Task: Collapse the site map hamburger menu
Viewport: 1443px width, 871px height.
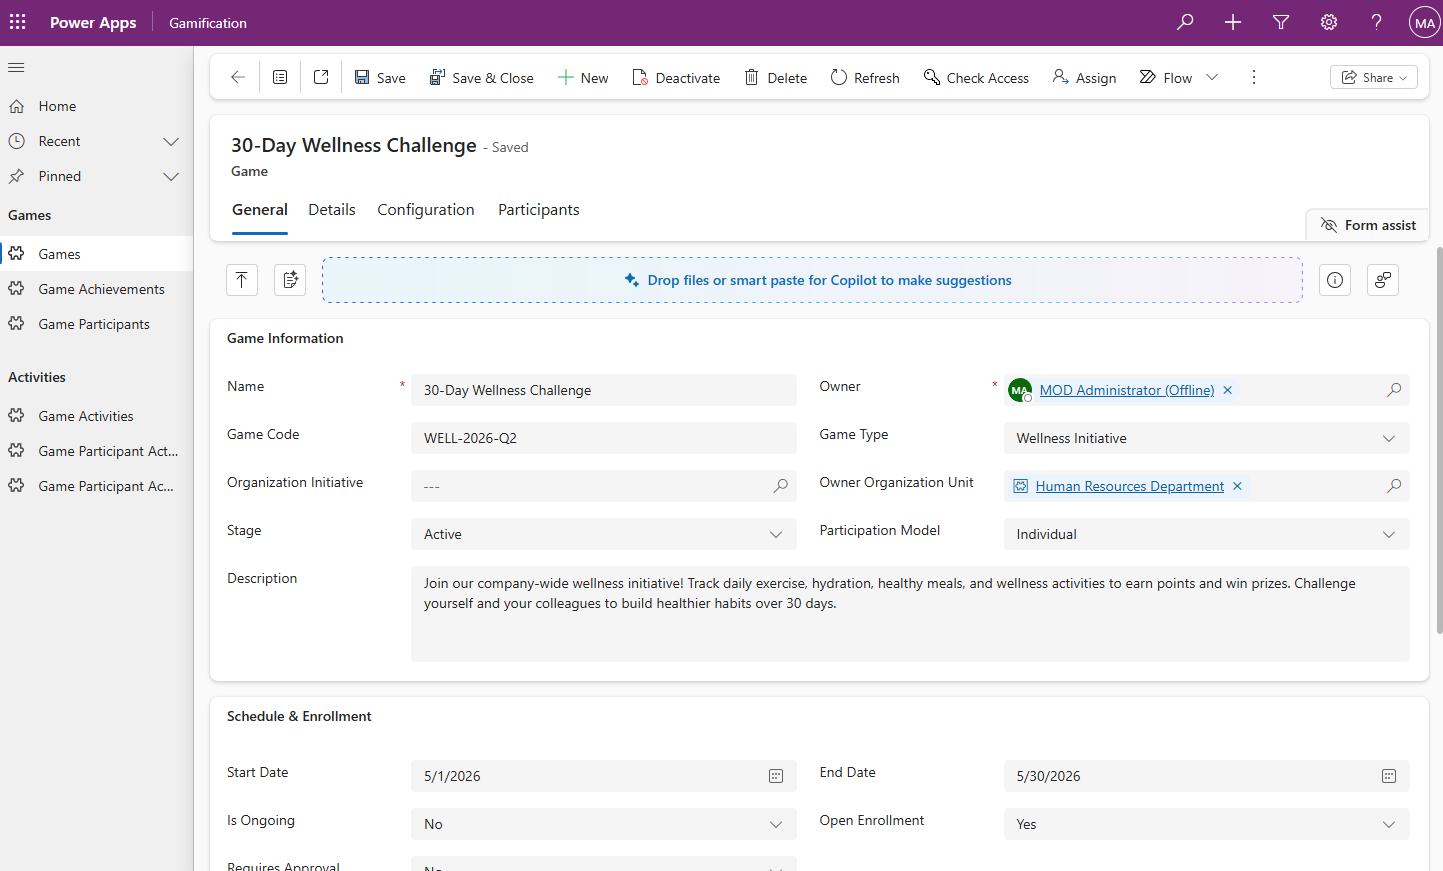Action: (x=16, y=67)
